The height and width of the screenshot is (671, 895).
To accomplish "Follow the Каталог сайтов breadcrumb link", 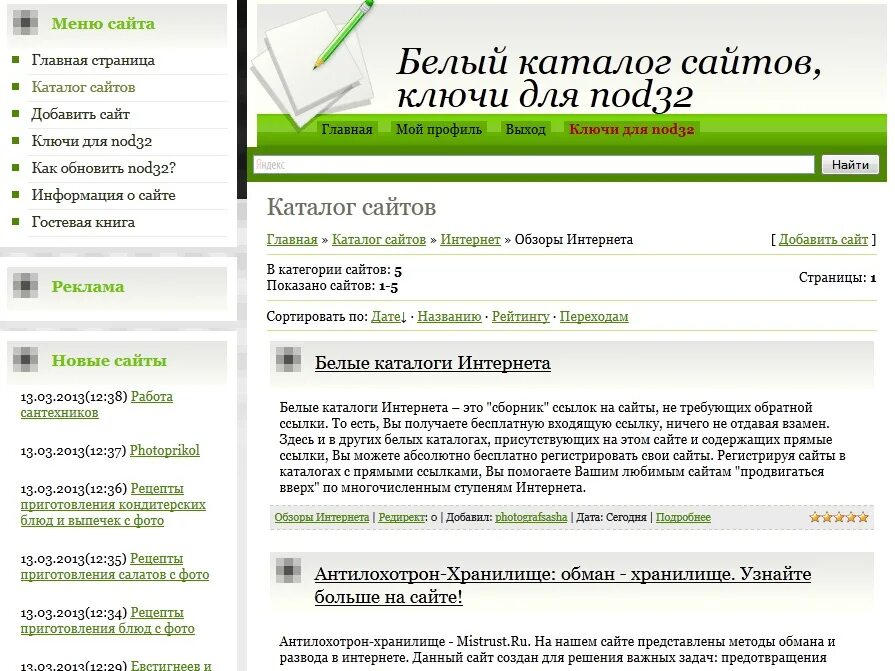I will 379,240.
